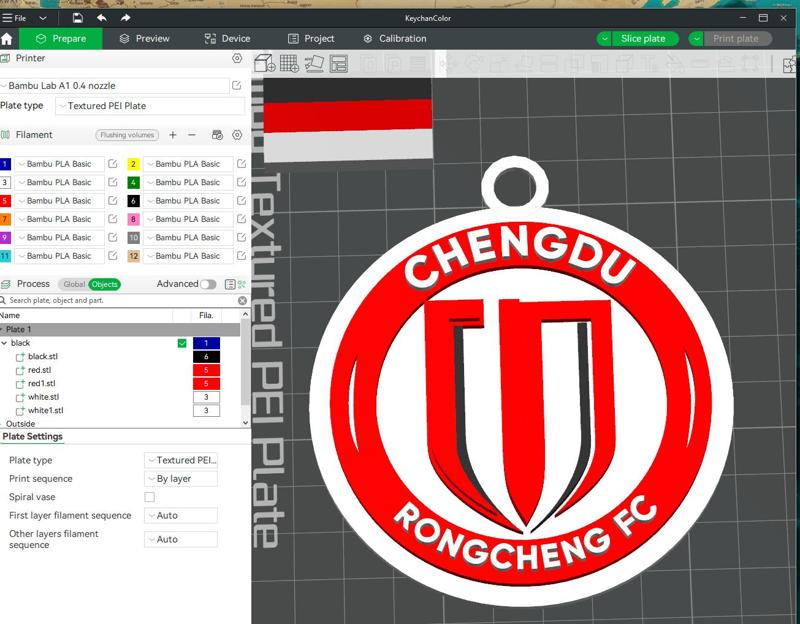Open the Print sequence By layer dropdown

click(181, 479)
